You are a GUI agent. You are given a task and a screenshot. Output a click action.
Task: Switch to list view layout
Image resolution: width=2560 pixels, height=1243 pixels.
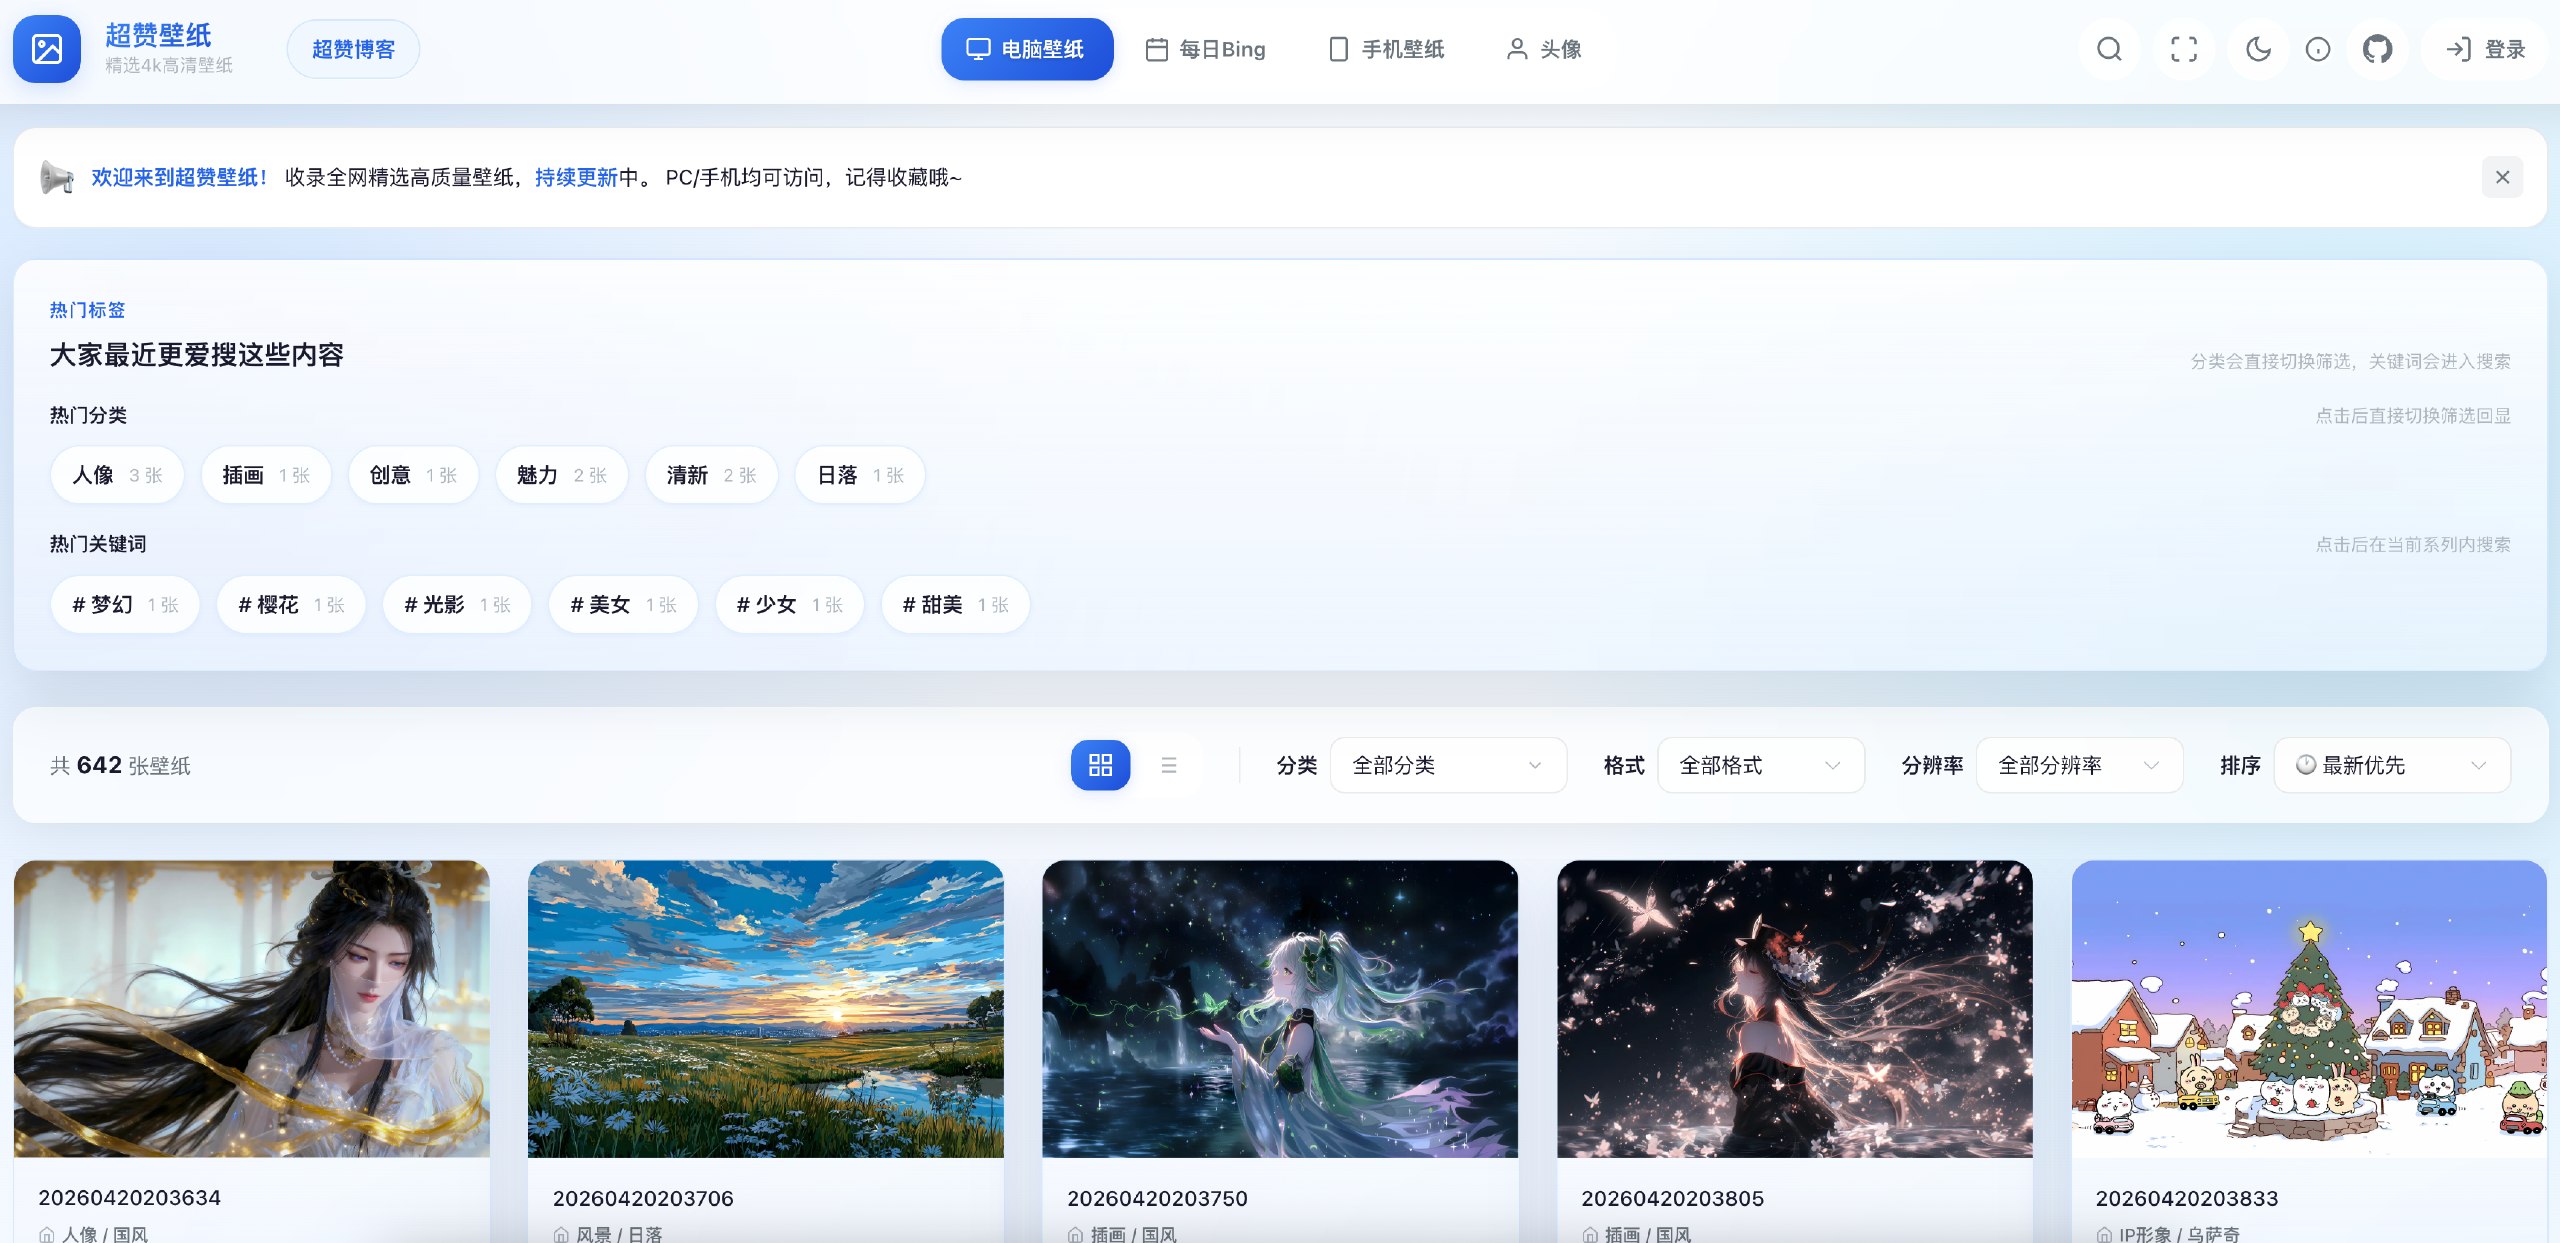[1169, 765]
